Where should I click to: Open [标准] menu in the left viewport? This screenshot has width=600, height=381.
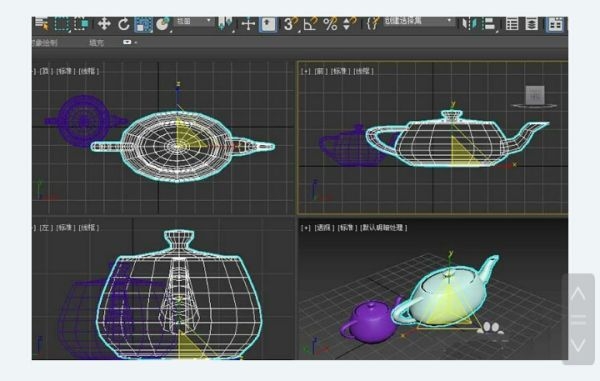[65, 228]
